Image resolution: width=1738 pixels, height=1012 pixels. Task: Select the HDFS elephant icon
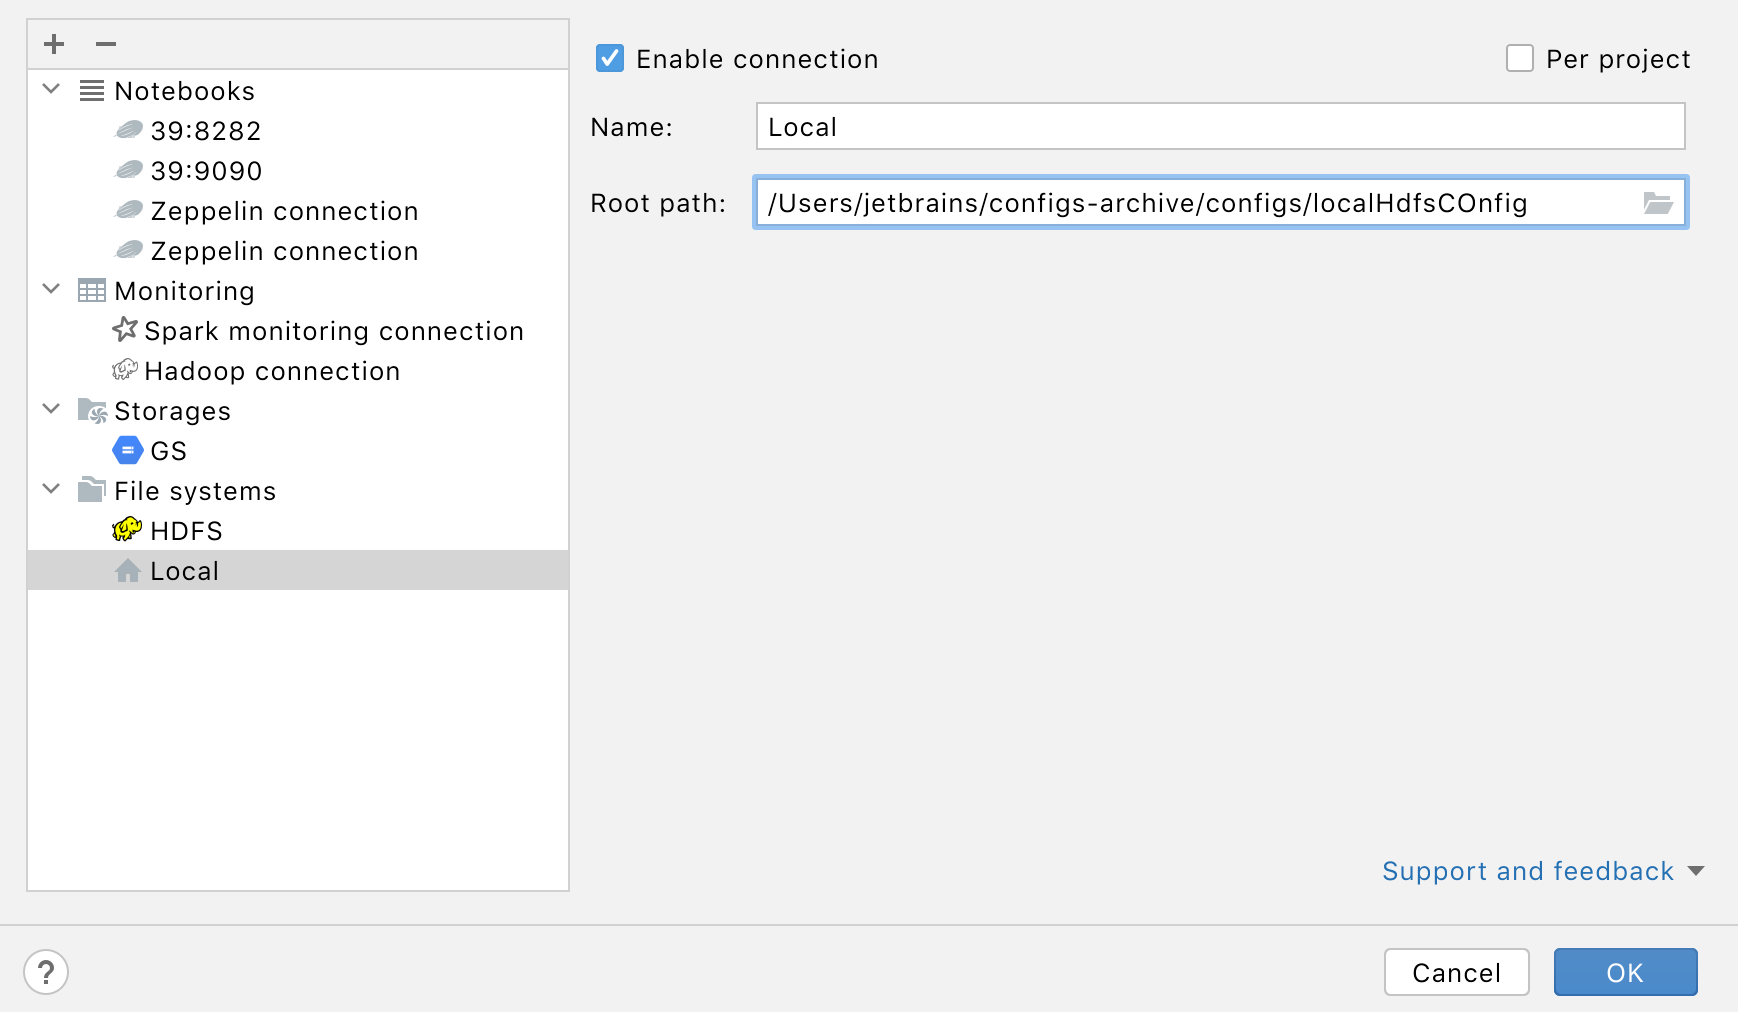[127, 530]
